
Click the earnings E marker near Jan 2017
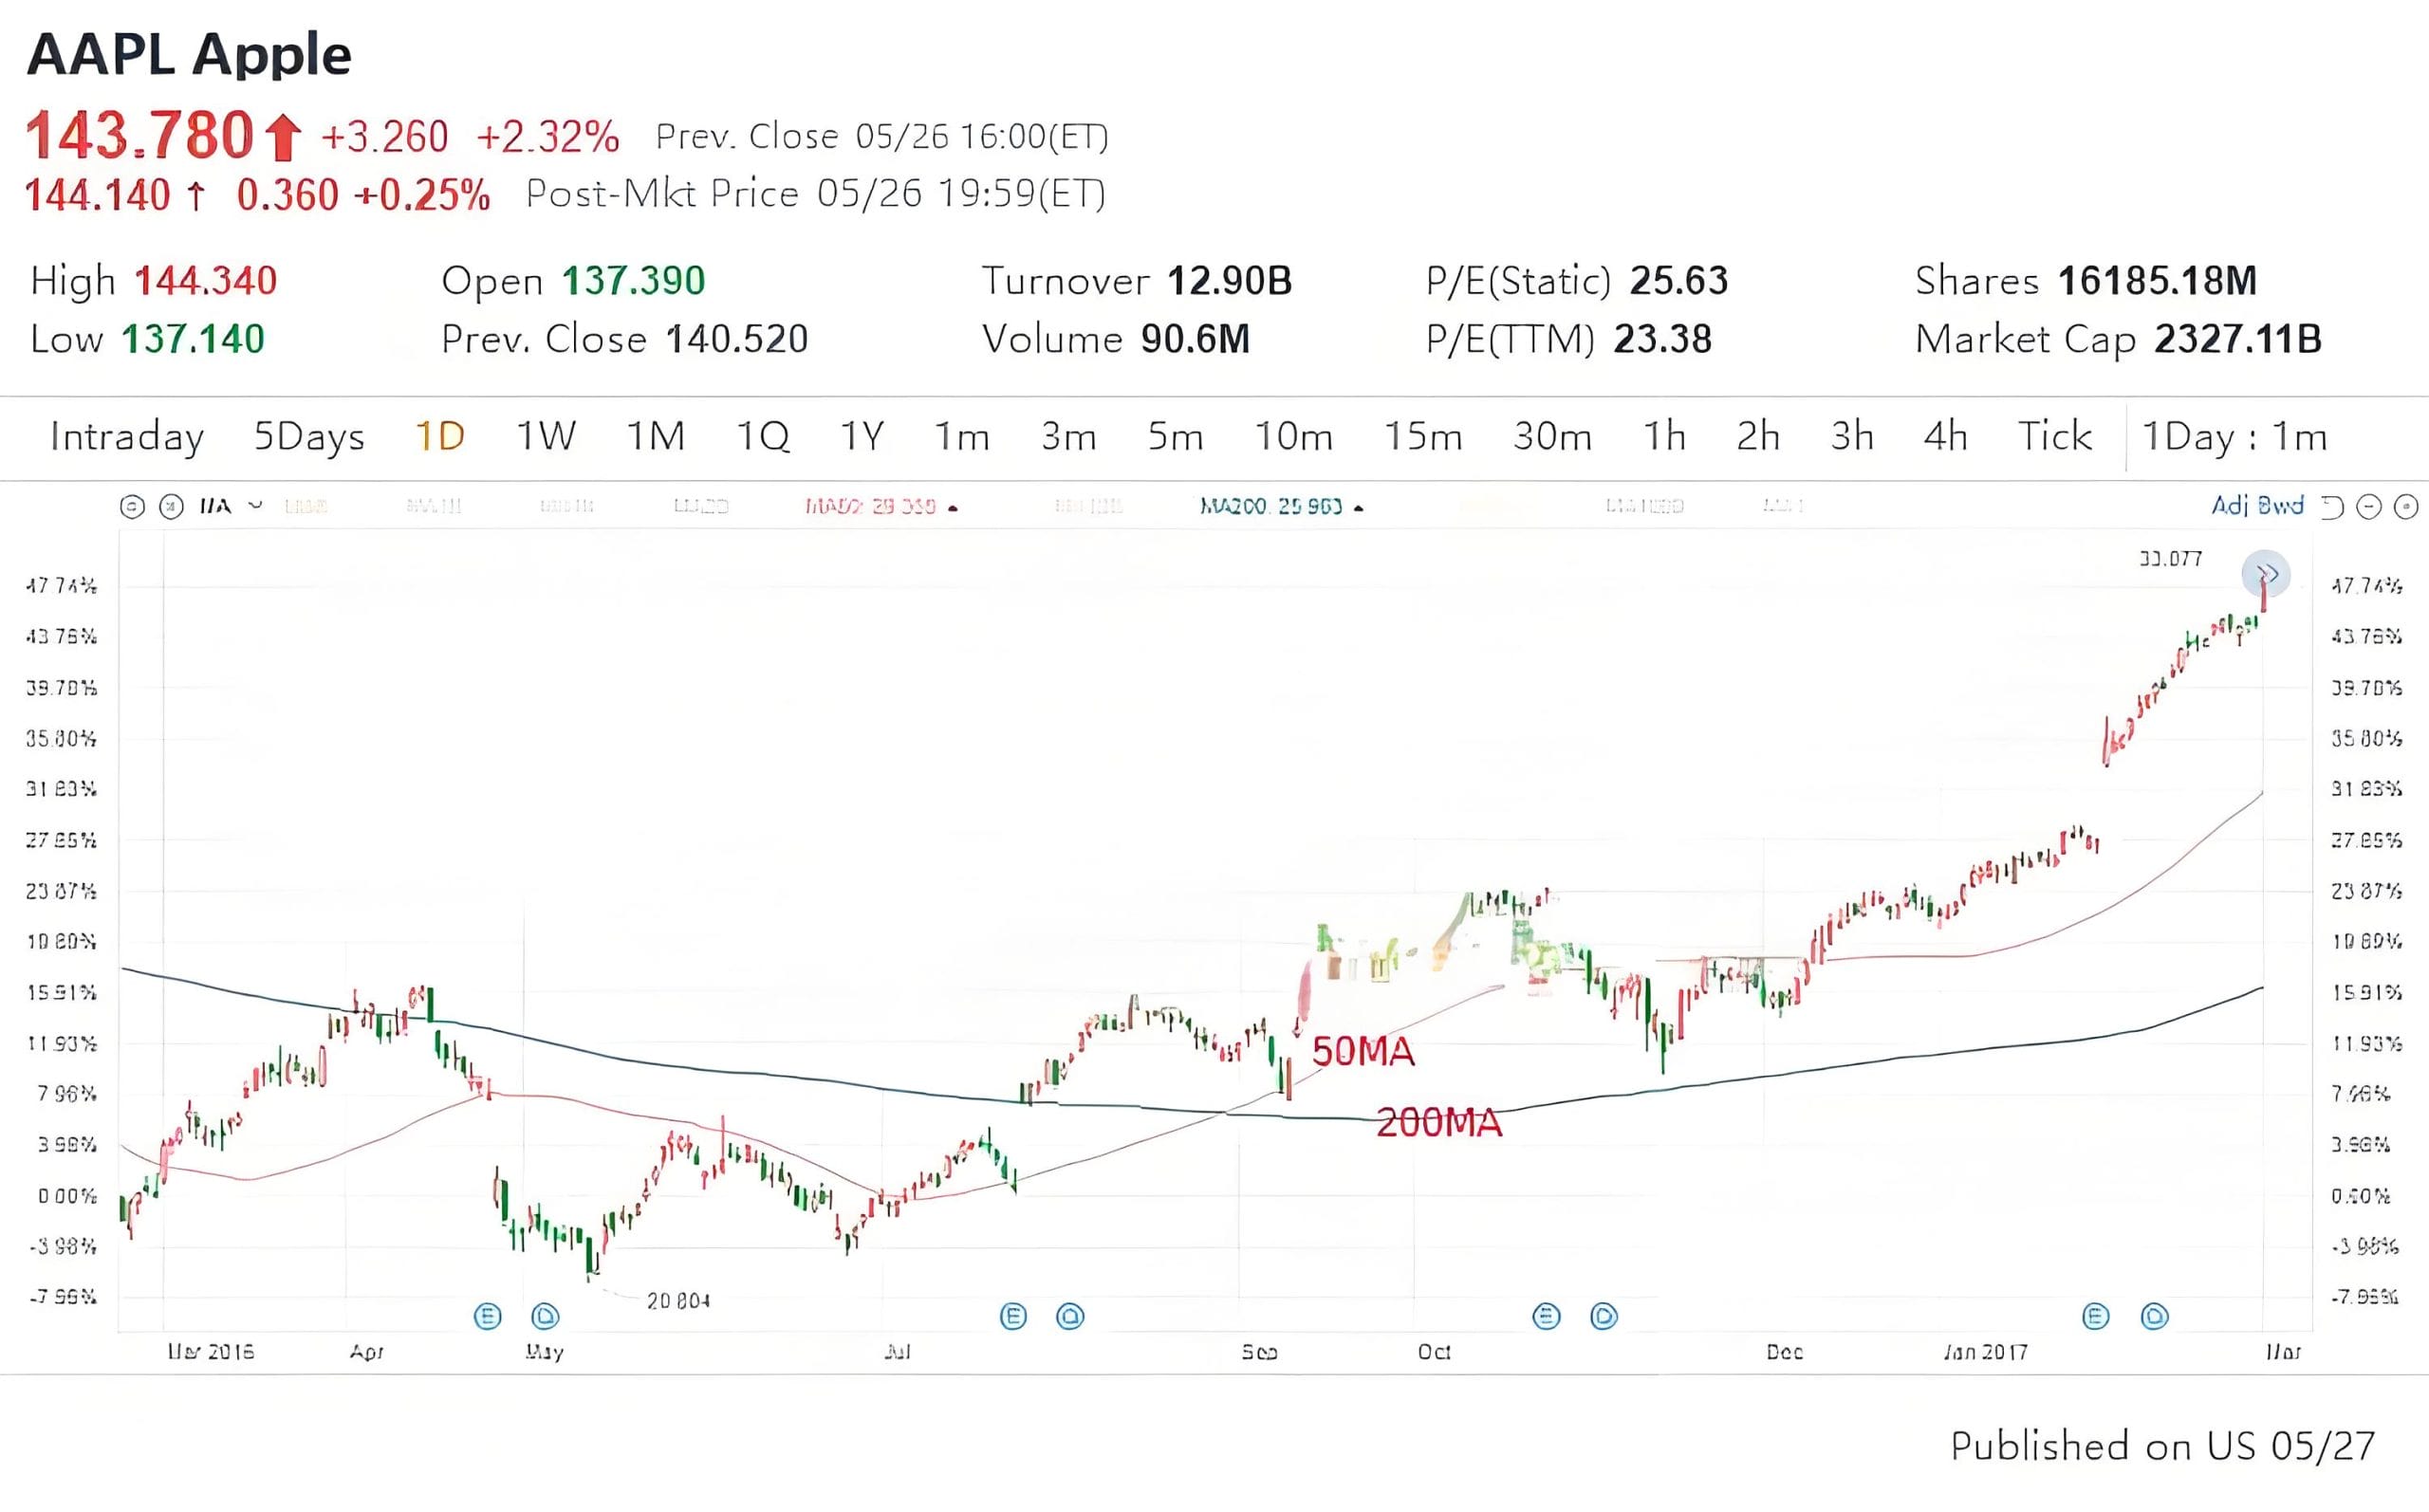click(x=2095, y=1316)
